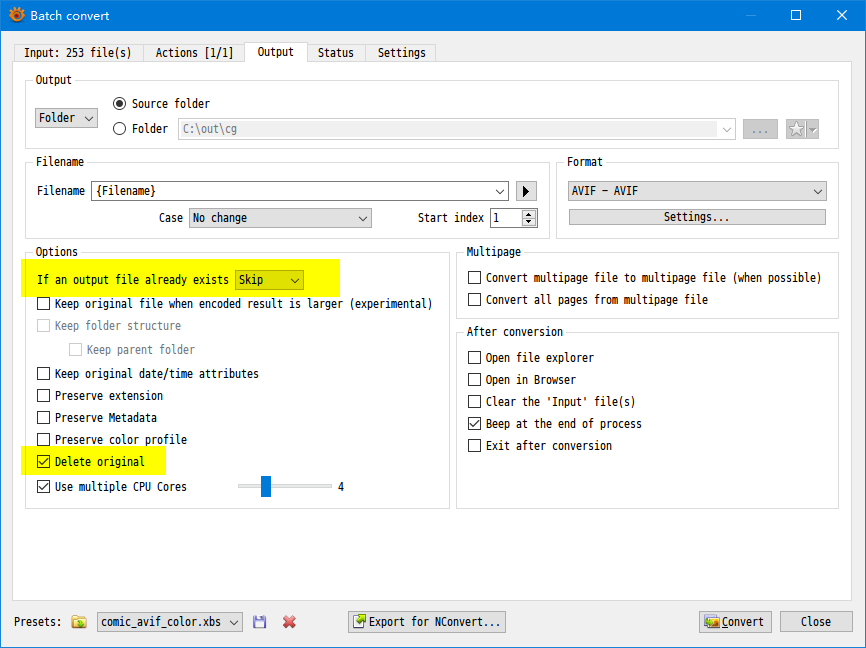Image resolution: width=866 pixels, height=648 pixels.
Task: Switch to the Actions [1/1] tab
Action: 196,53
